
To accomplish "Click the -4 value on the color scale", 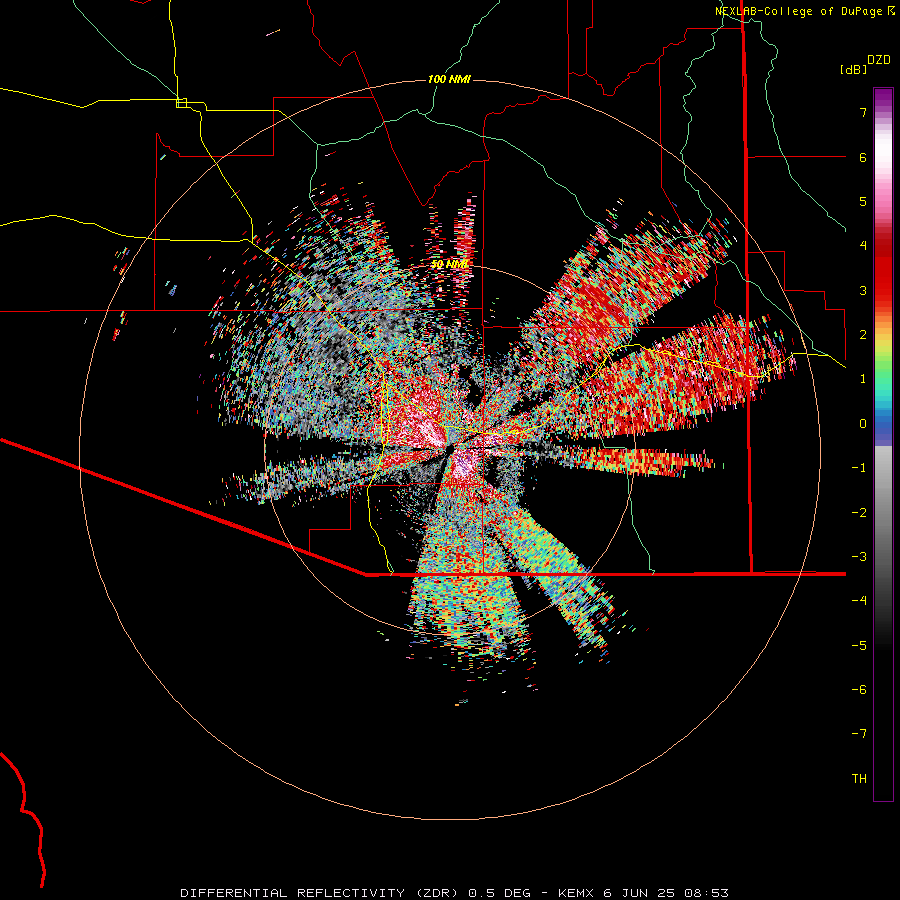I will pyautogui.click(x=859, y=601).
